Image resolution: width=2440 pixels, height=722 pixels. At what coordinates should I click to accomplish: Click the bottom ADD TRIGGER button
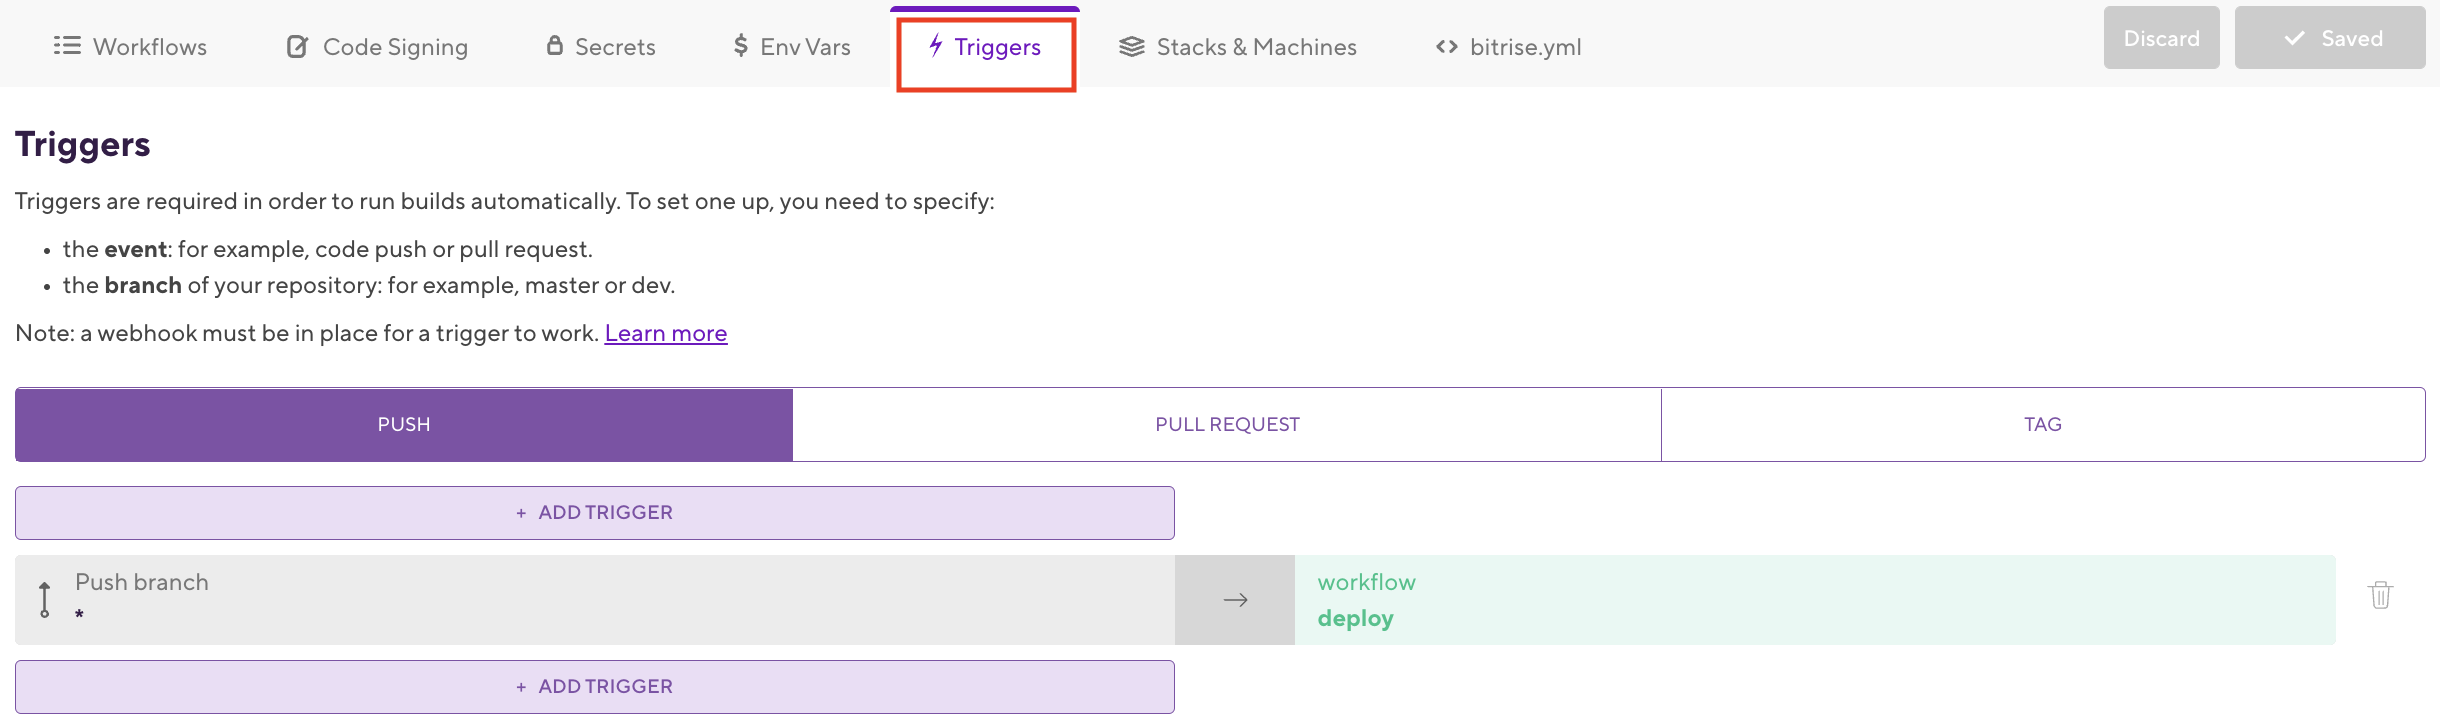click(594, 687)
